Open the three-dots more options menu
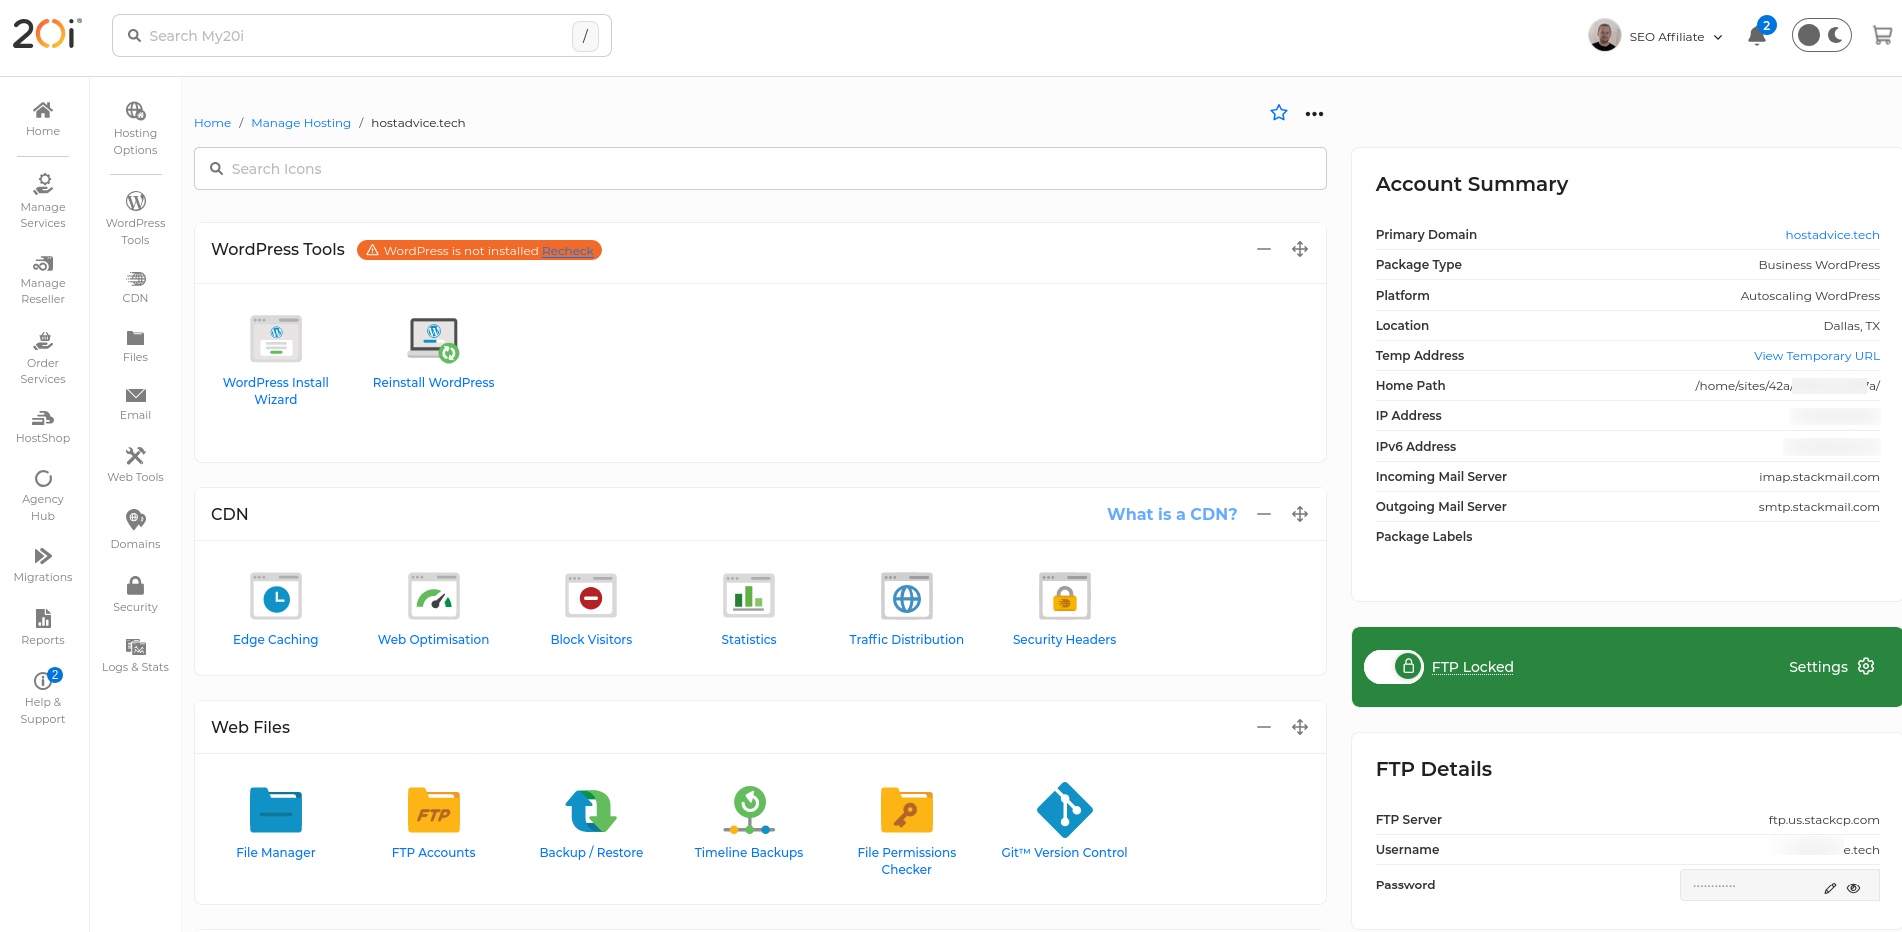This screenshot has width=1902, height=932. coord(1314,114)
